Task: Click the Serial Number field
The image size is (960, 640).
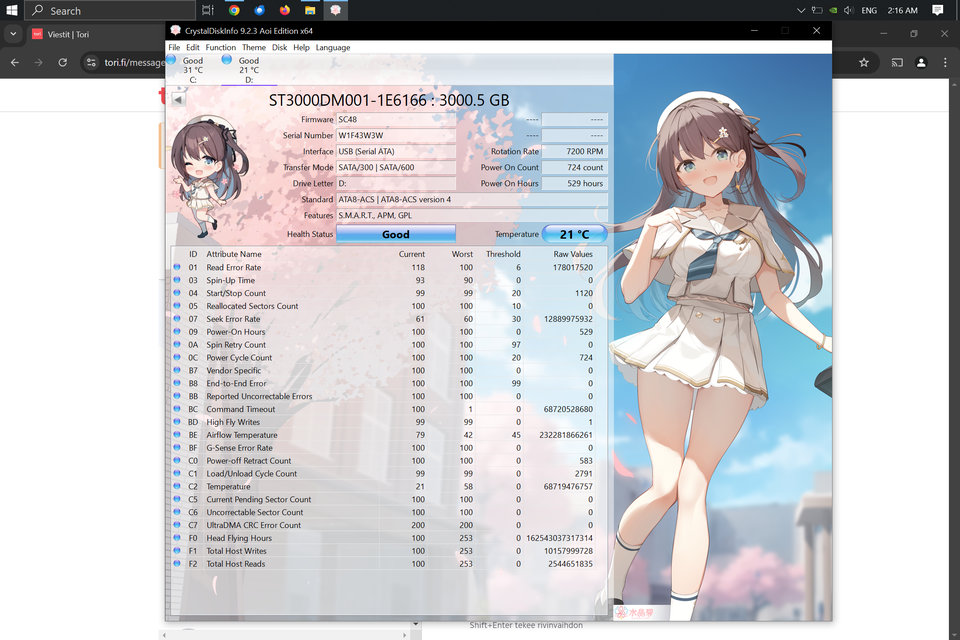Action: pyautogui.click(x=396, y=135)
